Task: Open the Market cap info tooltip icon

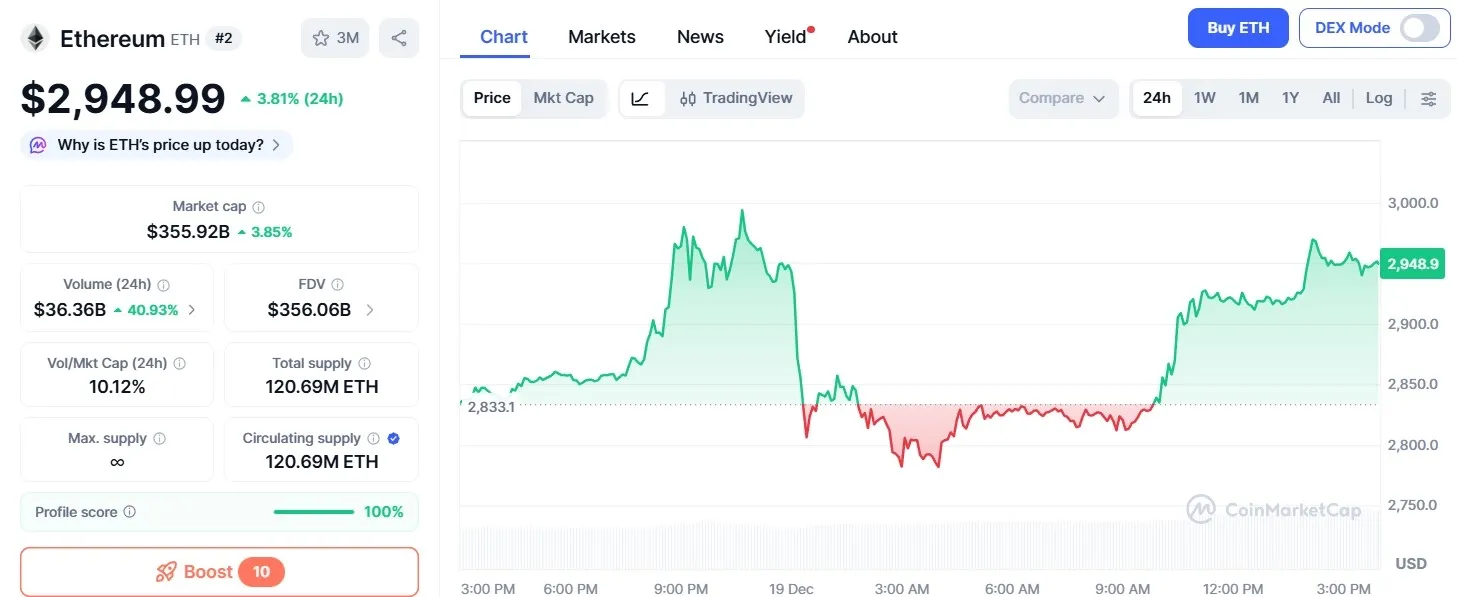Action: tap(258, 206)
